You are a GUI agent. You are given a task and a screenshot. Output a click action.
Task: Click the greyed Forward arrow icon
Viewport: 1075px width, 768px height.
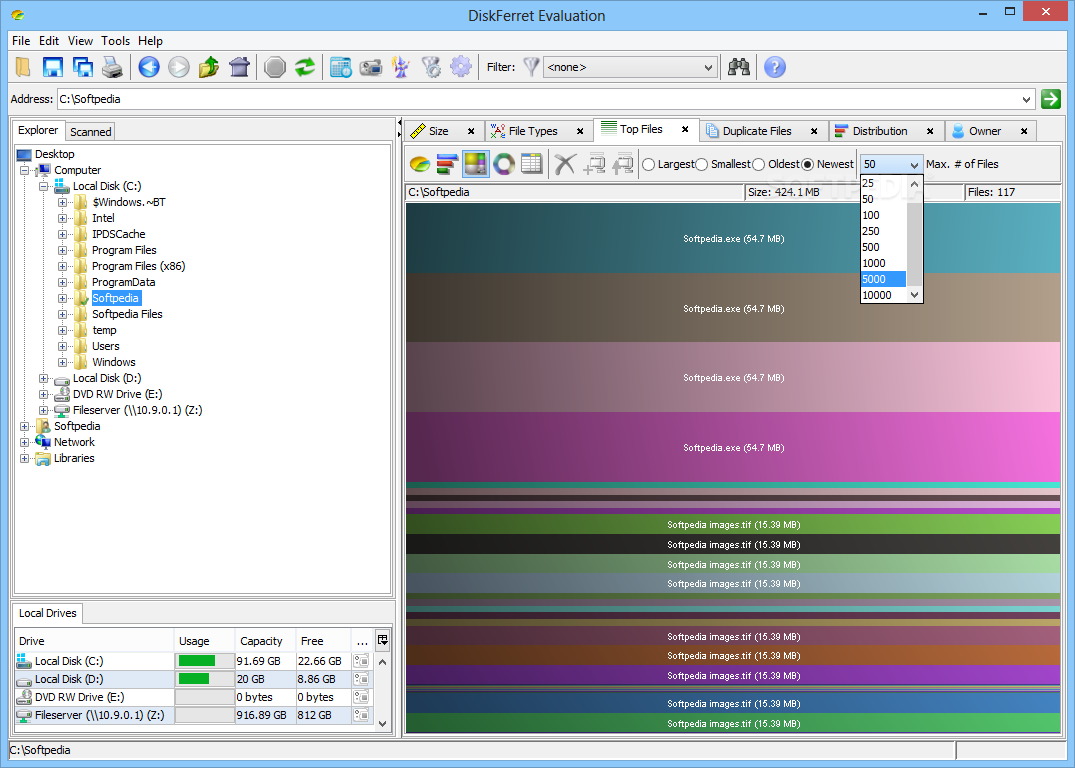point(179,67)
